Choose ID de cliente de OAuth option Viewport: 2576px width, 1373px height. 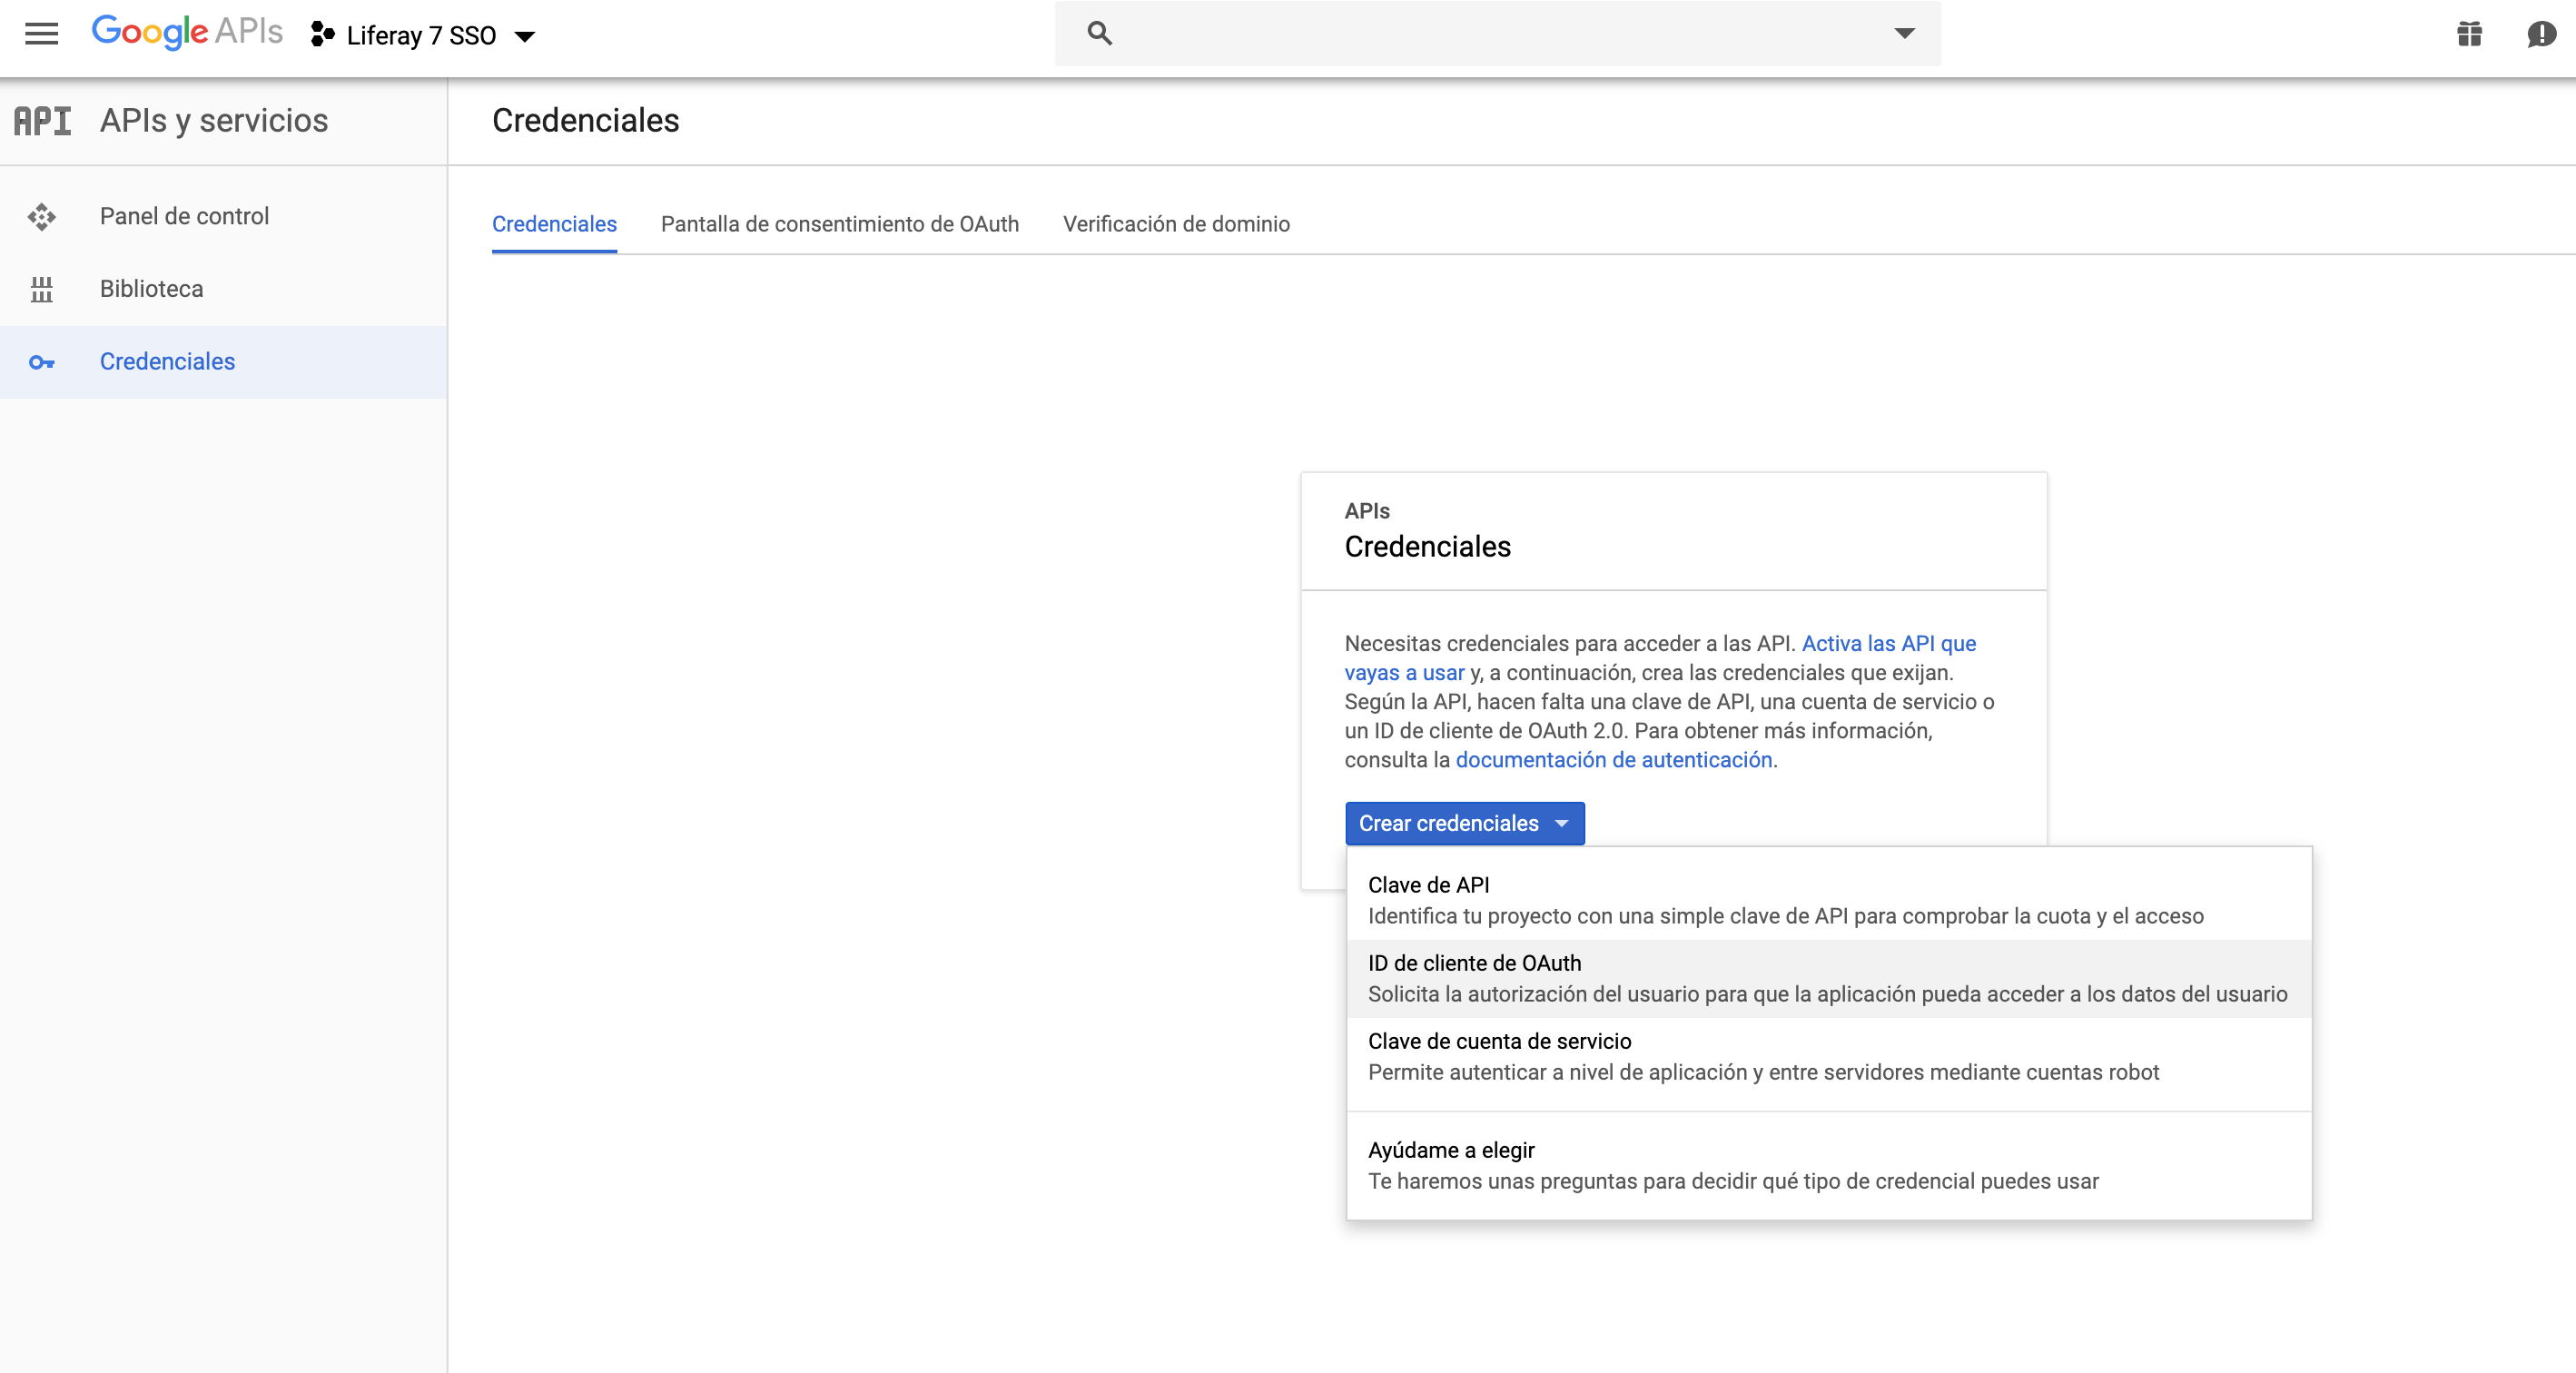1829,979
